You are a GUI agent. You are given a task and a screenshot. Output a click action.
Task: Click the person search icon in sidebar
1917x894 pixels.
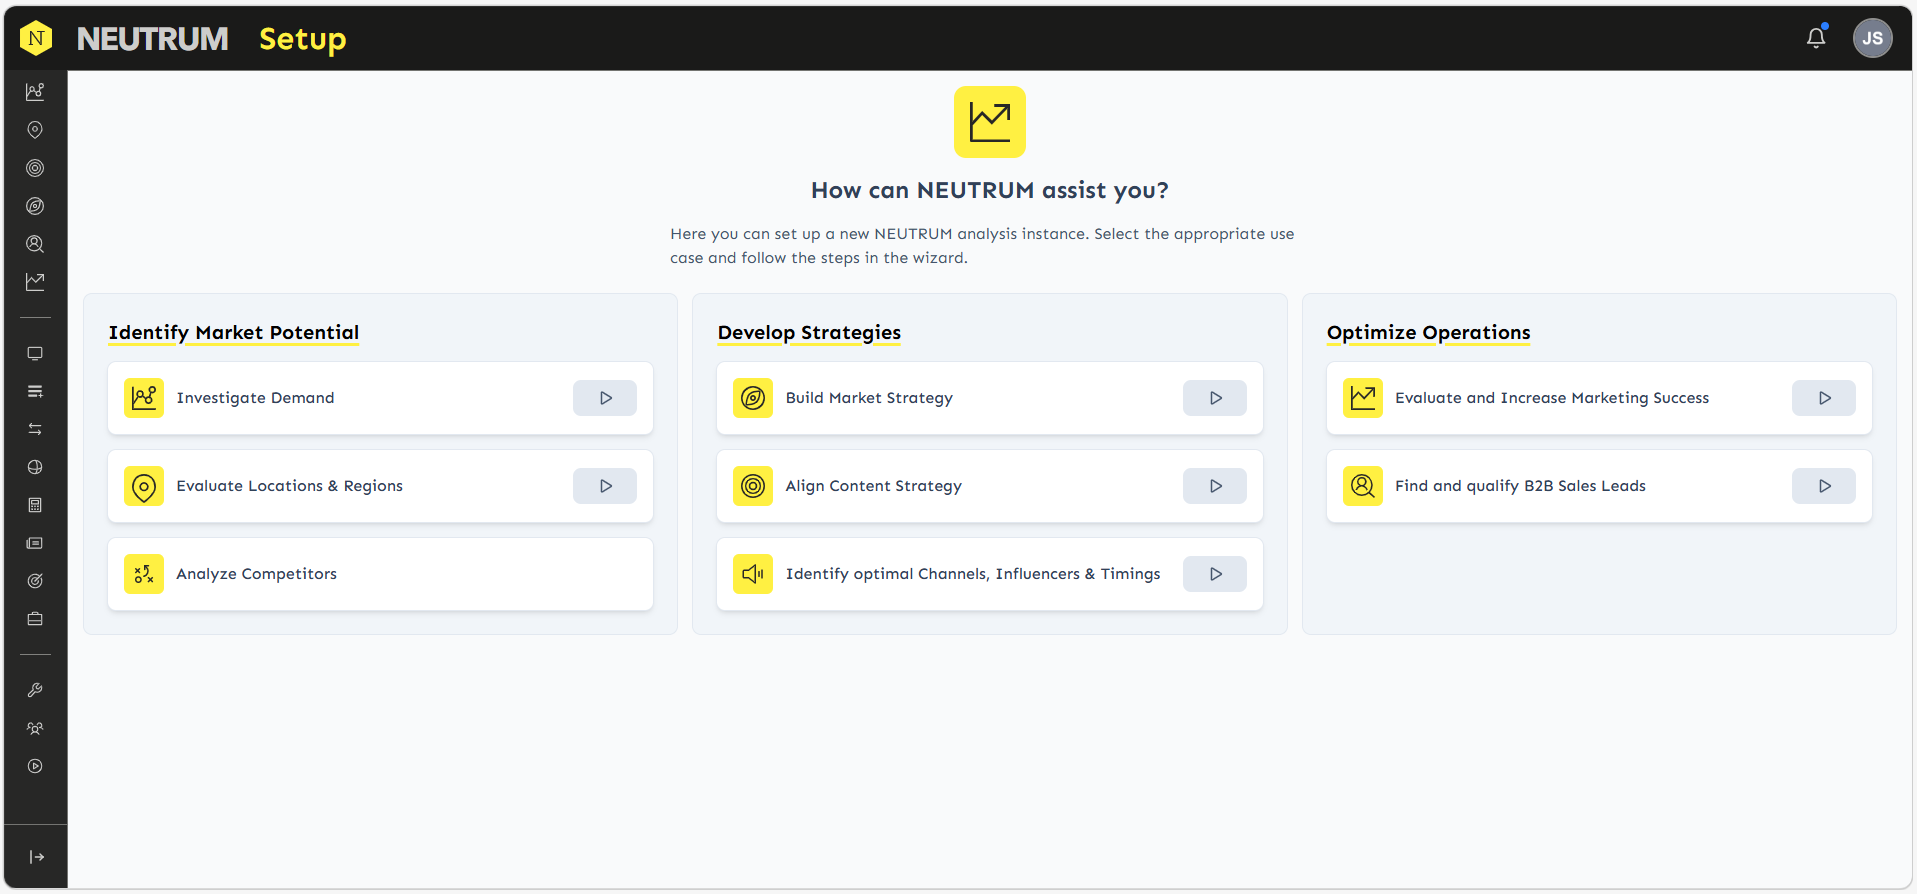pos(35,244)
